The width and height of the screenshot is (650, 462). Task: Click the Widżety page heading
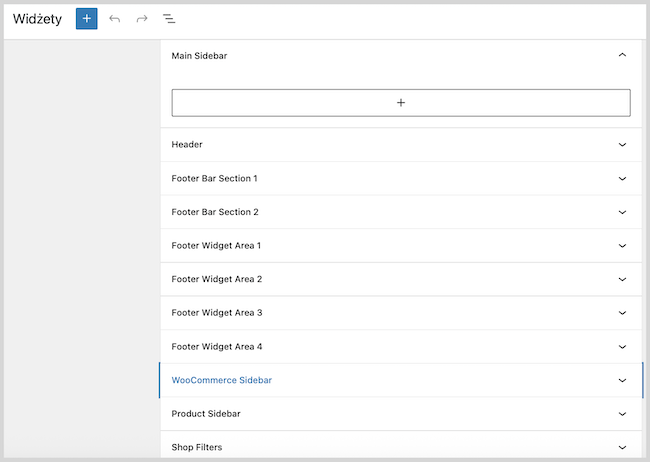point(37,19)
